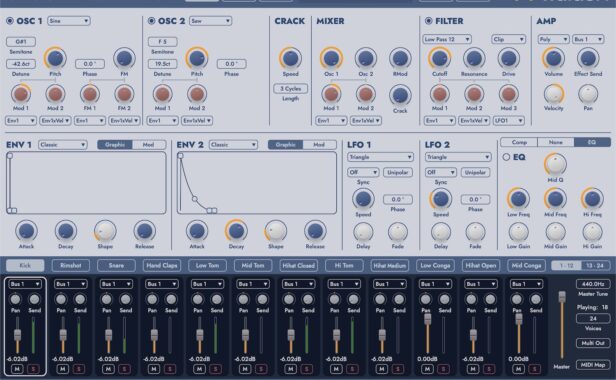Click the Amp Pan knob
The image size is (616, 380).
(588, 94)
